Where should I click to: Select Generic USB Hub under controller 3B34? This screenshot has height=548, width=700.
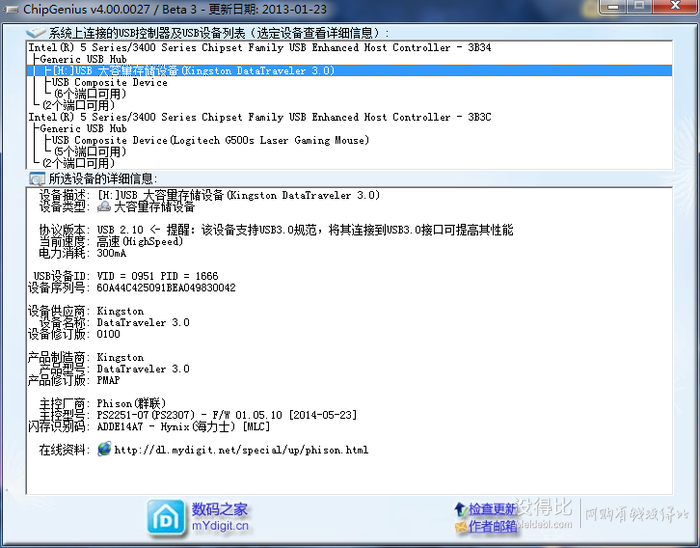click(x=83, y=59)
